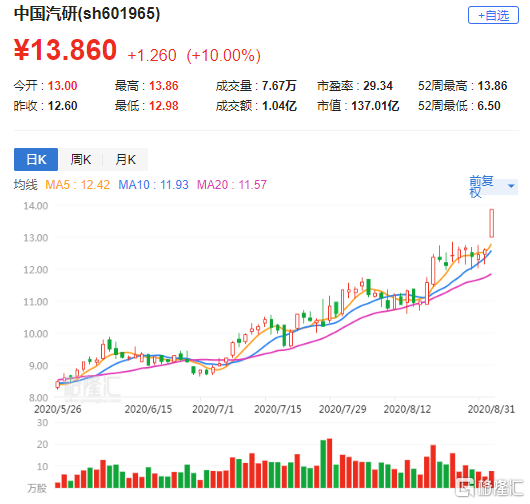This screenshot has width=530, height=504.
Task: Click the current price ¥13.860
Action: (x=65, y=50)
